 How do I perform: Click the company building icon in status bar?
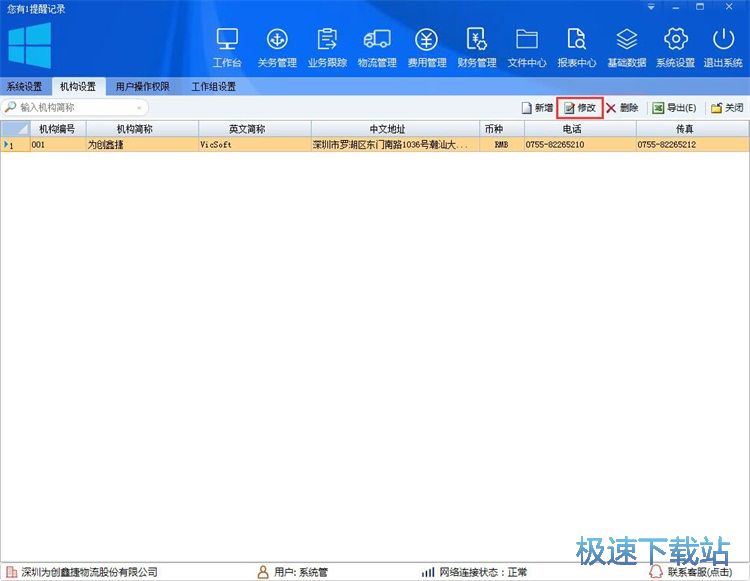click(11, 572)
